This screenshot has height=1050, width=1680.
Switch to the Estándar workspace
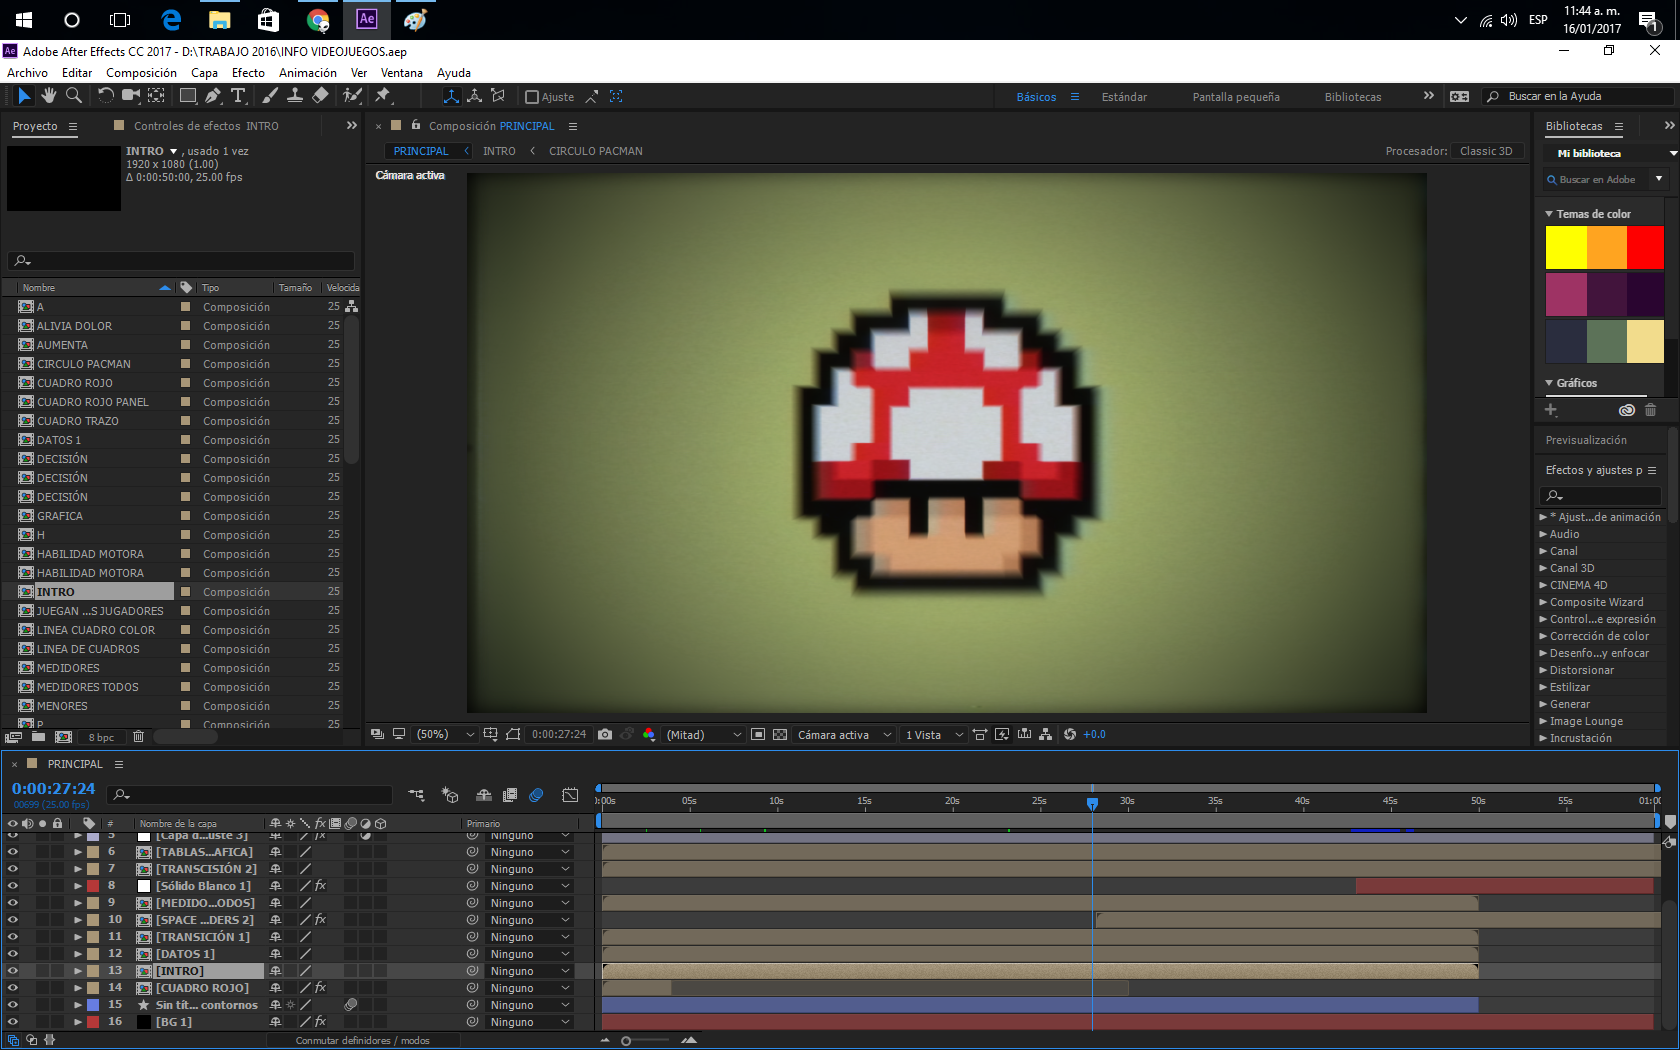click(1124, 97)
